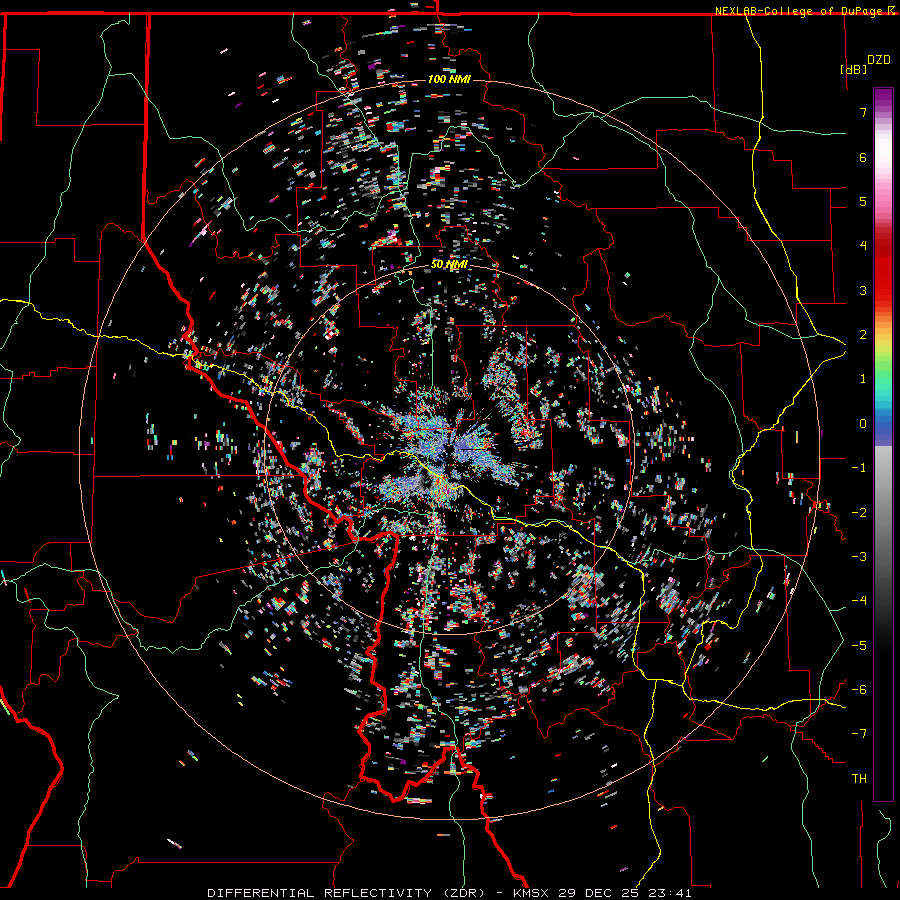Click the color scale at value 3
The width and height of the screenshot is (900, 900).
tap(883, 290)
